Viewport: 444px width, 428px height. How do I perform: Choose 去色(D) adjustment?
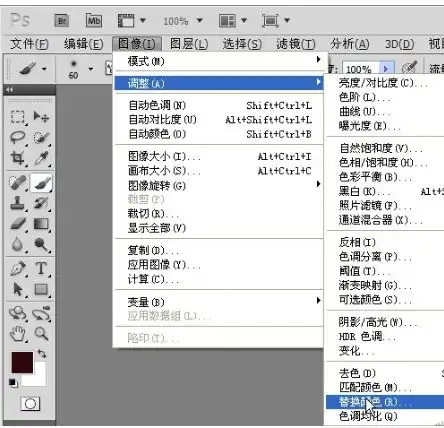(x=385, y=373)
